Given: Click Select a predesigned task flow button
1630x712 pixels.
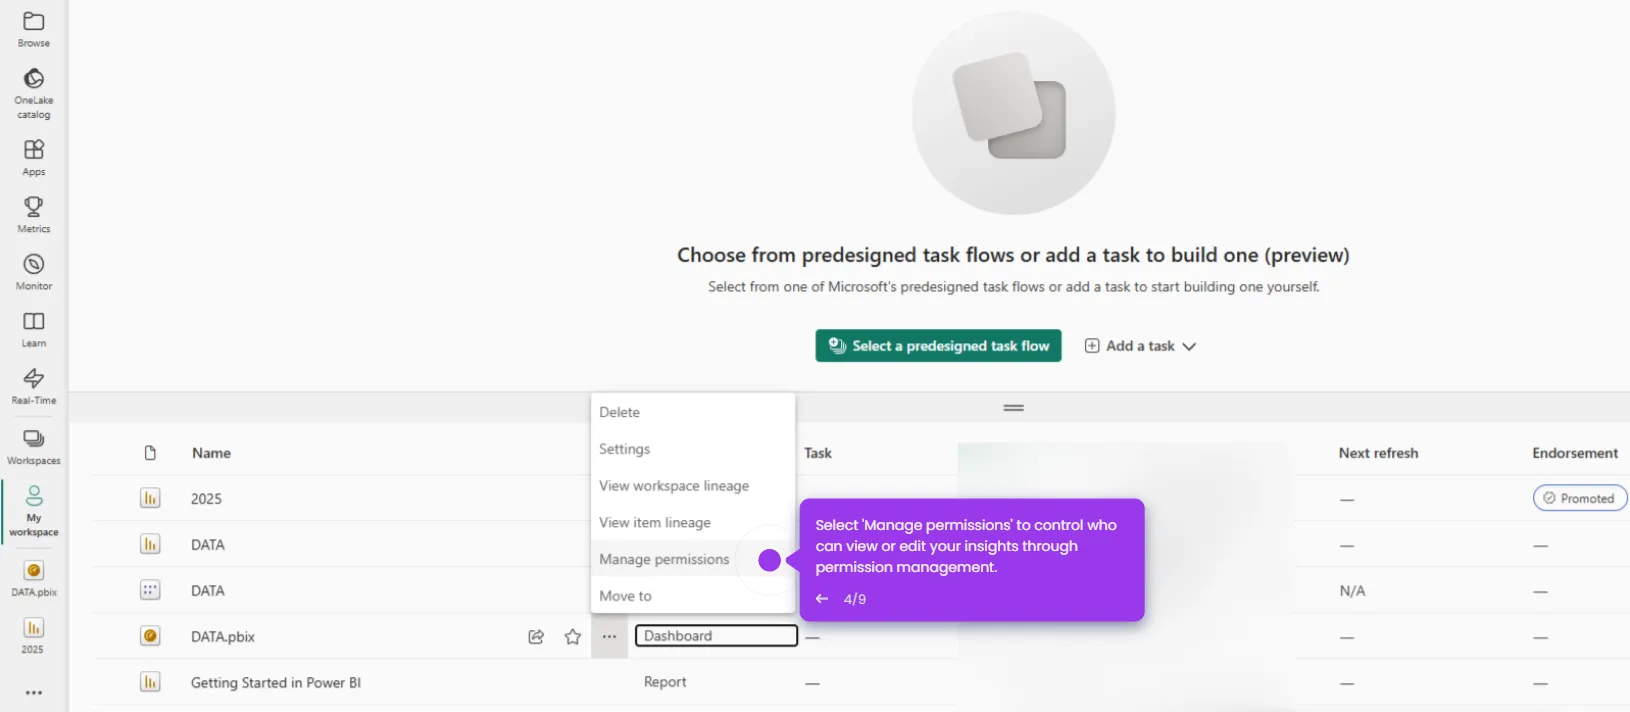Looking at the screenshot, I should tap(938, 346).
